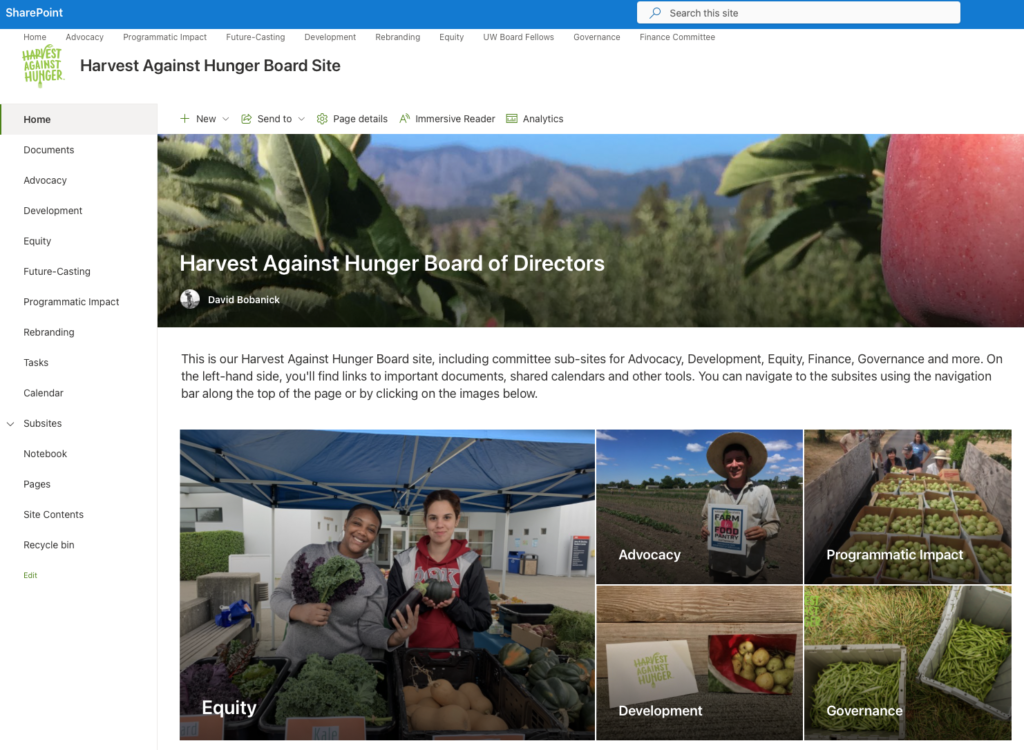The width and height of the screenshot is (1024, 750).
Task: Click the Harvest Against Hunger logo
Action: [x=43, y=66]
